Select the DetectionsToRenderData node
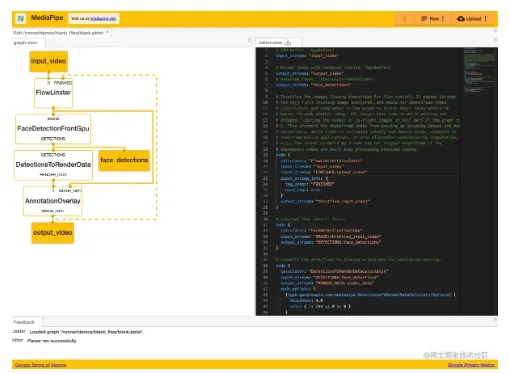The width and height of the screenshot is (509, 374). pyautogui.click(x=53, y=165)
